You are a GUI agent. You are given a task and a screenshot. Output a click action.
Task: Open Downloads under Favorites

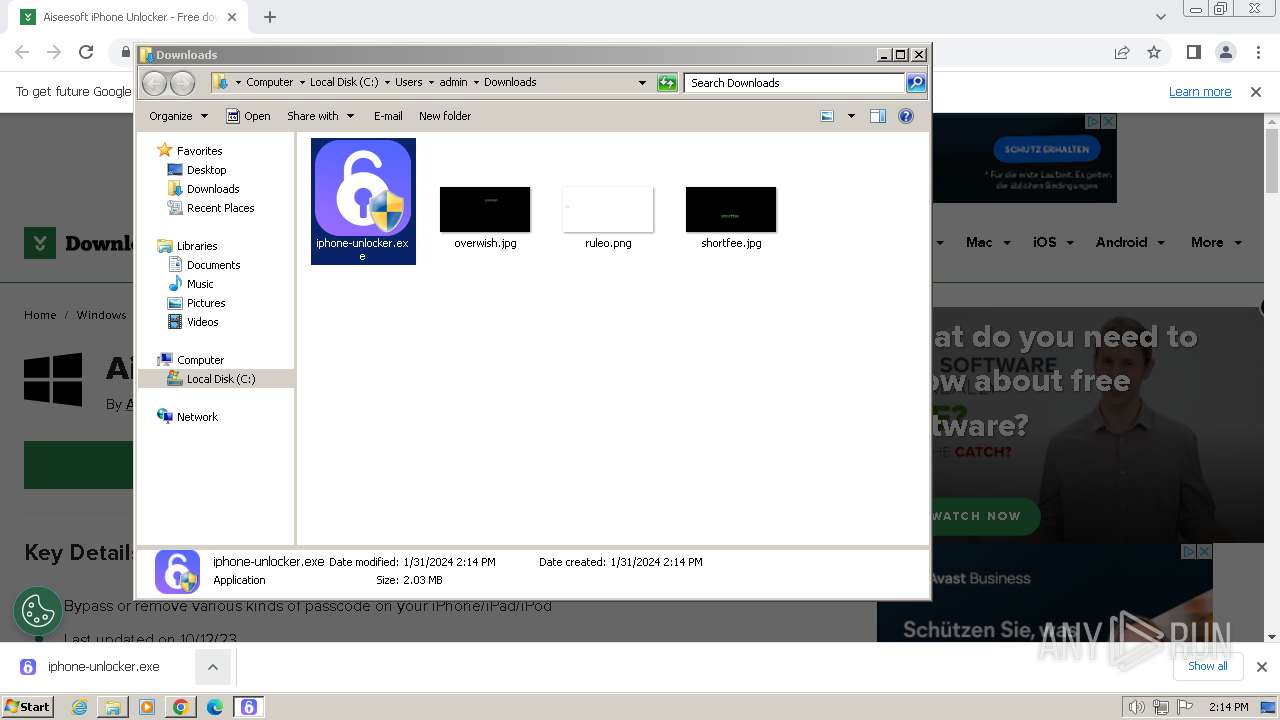[213, 189]
